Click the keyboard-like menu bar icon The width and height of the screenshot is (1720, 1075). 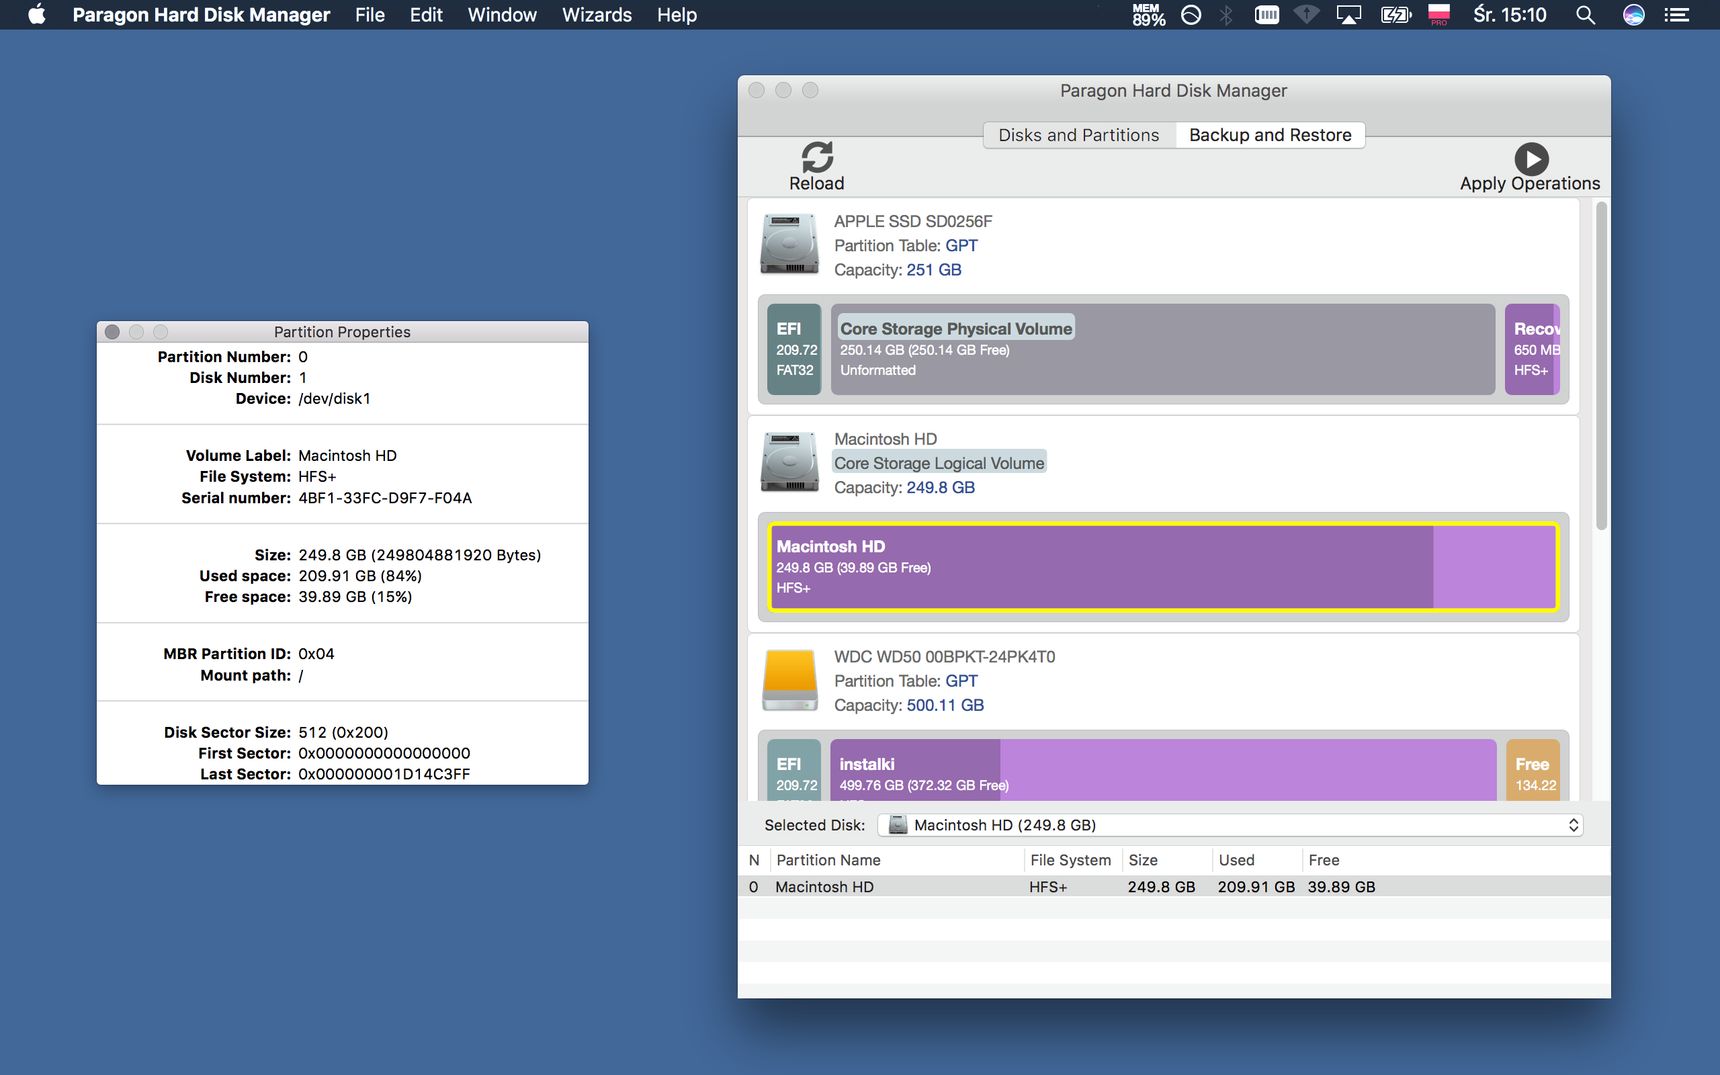tap(1267, 15)
